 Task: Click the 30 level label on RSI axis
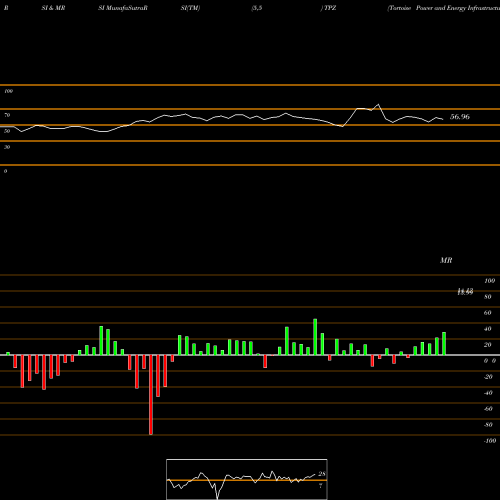point(7,147)
